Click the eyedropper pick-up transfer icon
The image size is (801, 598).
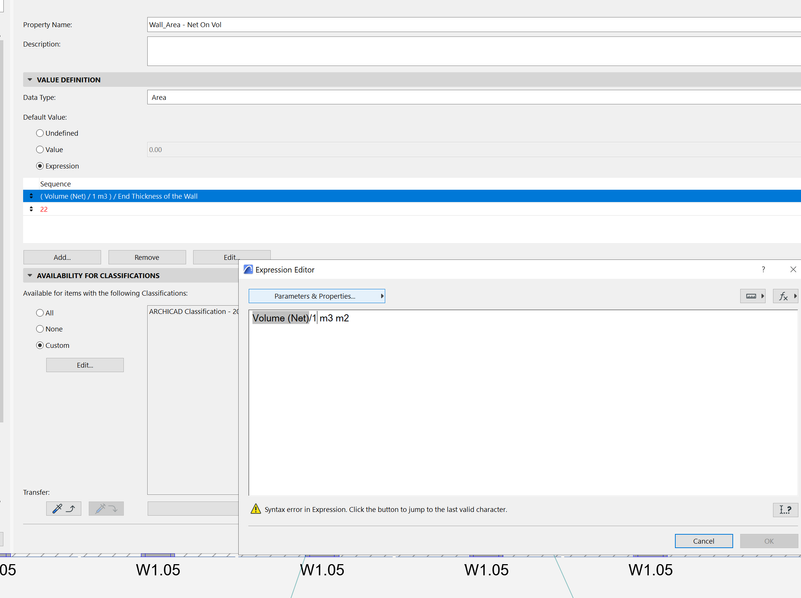click(x=63, y=509)
